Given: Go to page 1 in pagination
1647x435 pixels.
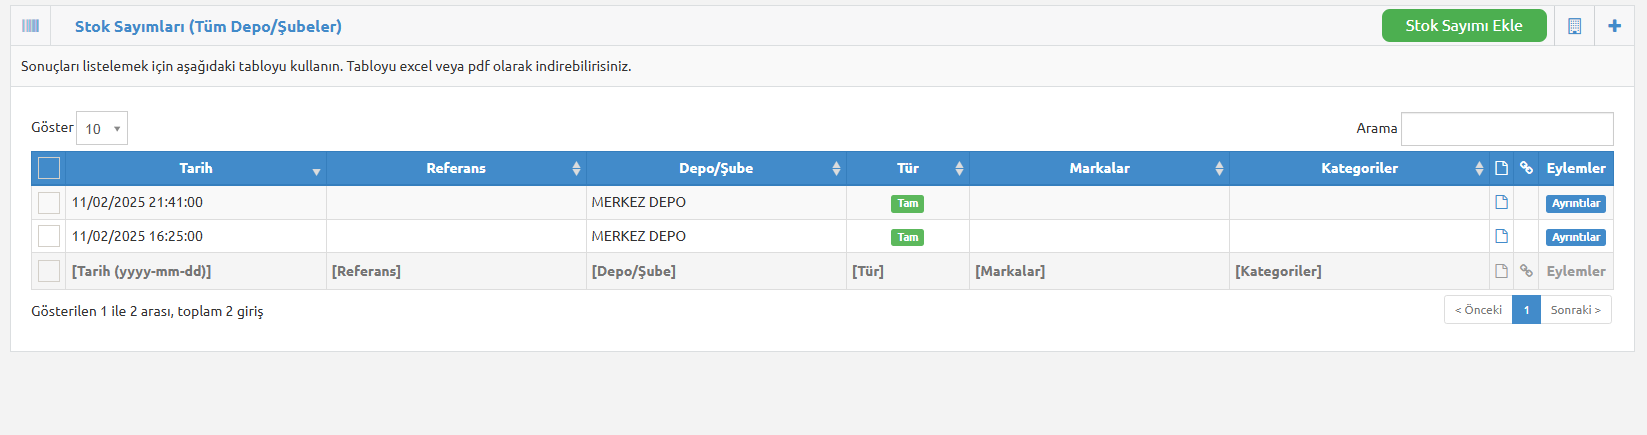Looking at the screenshot, I should coord(1526,310).
